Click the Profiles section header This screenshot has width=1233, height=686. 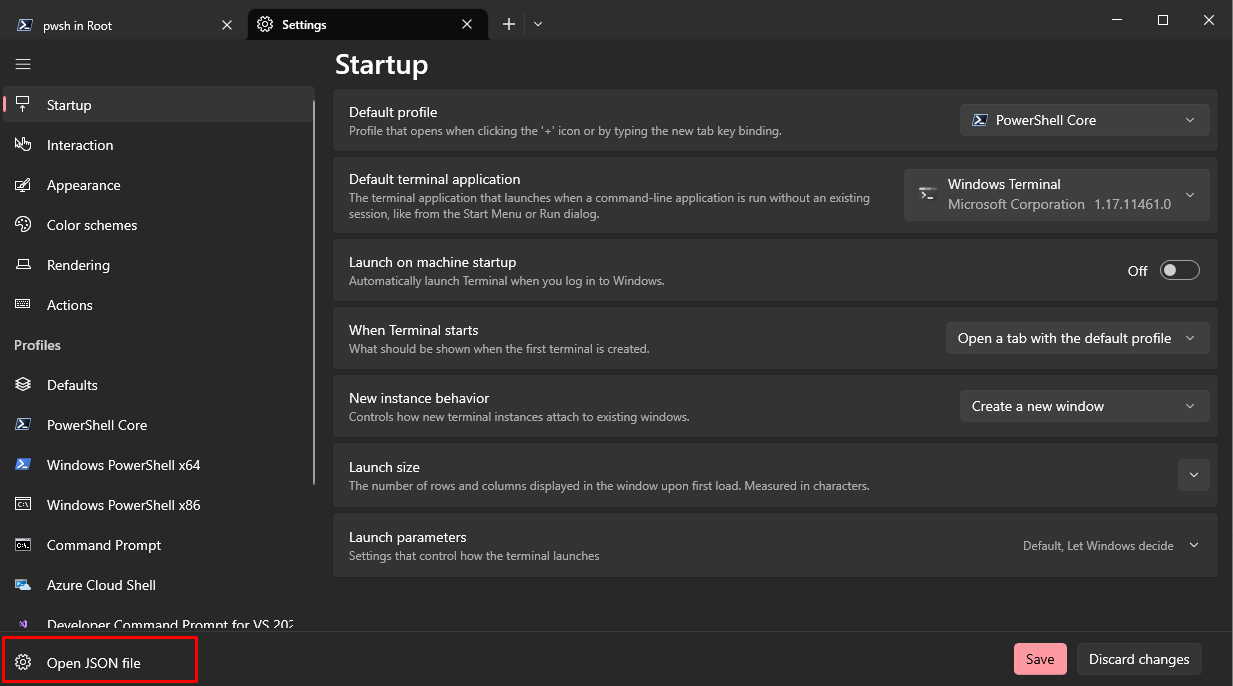[37, 345]
